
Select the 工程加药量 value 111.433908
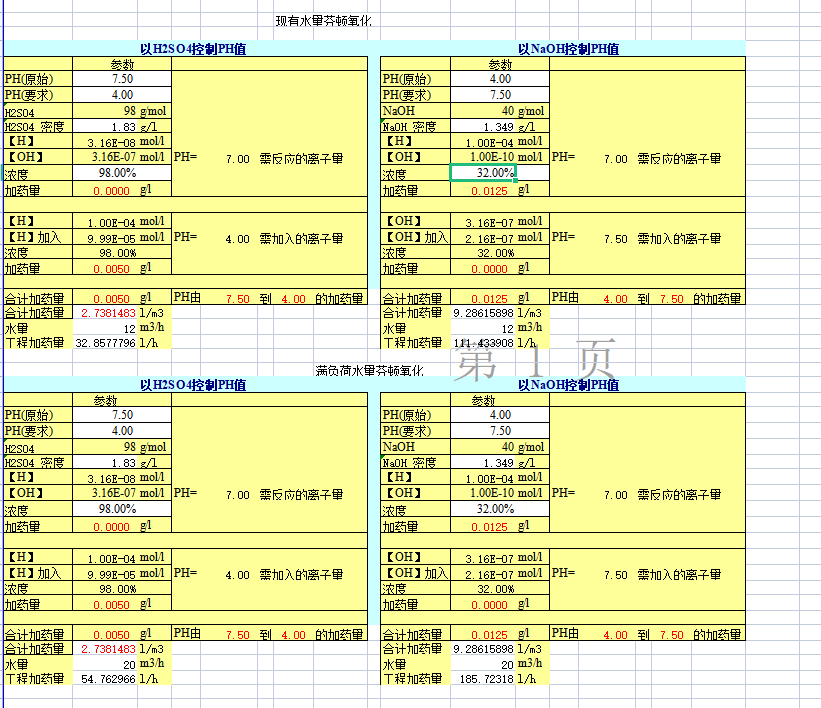click(x=483, y=343)
